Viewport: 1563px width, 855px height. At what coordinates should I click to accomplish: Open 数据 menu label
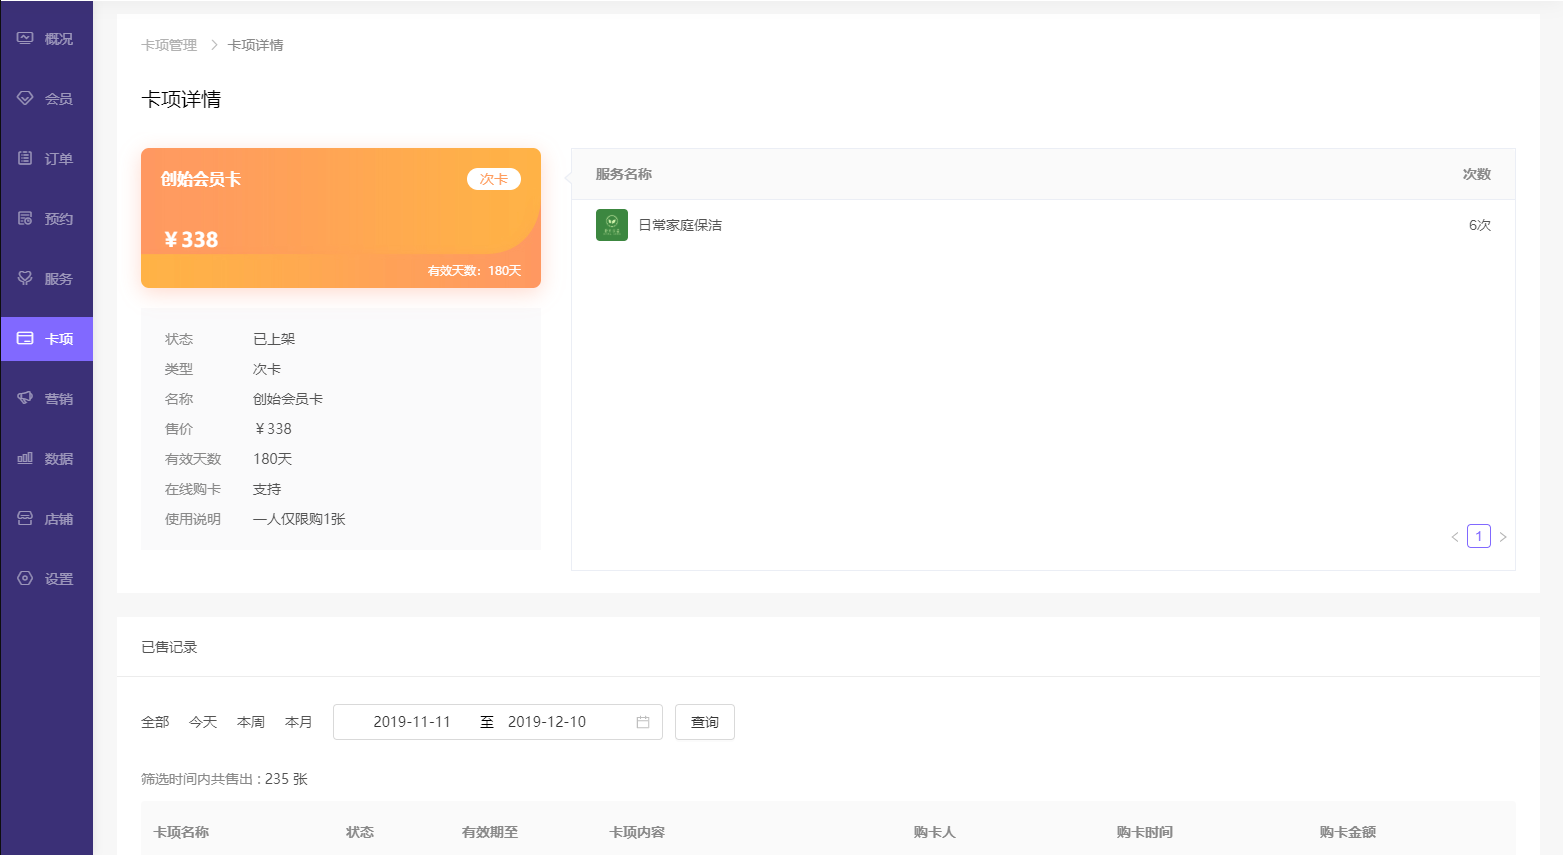coord(59,459)
